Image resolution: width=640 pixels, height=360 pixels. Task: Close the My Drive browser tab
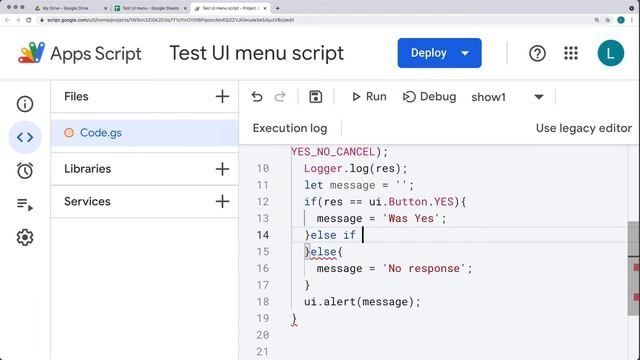(106, 8)
